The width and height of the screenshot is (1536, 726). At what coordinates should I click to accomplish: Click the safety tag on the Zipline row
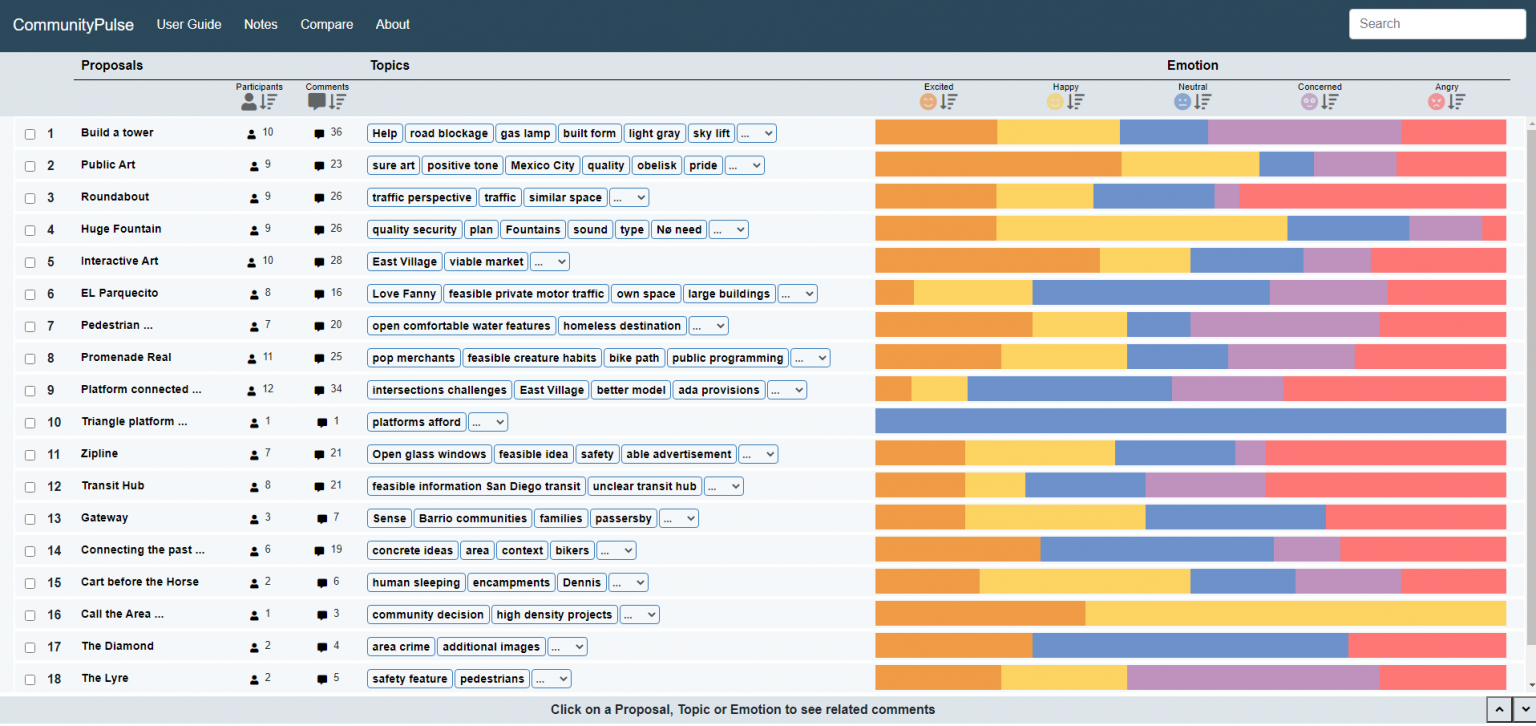(x=597, y=453)
